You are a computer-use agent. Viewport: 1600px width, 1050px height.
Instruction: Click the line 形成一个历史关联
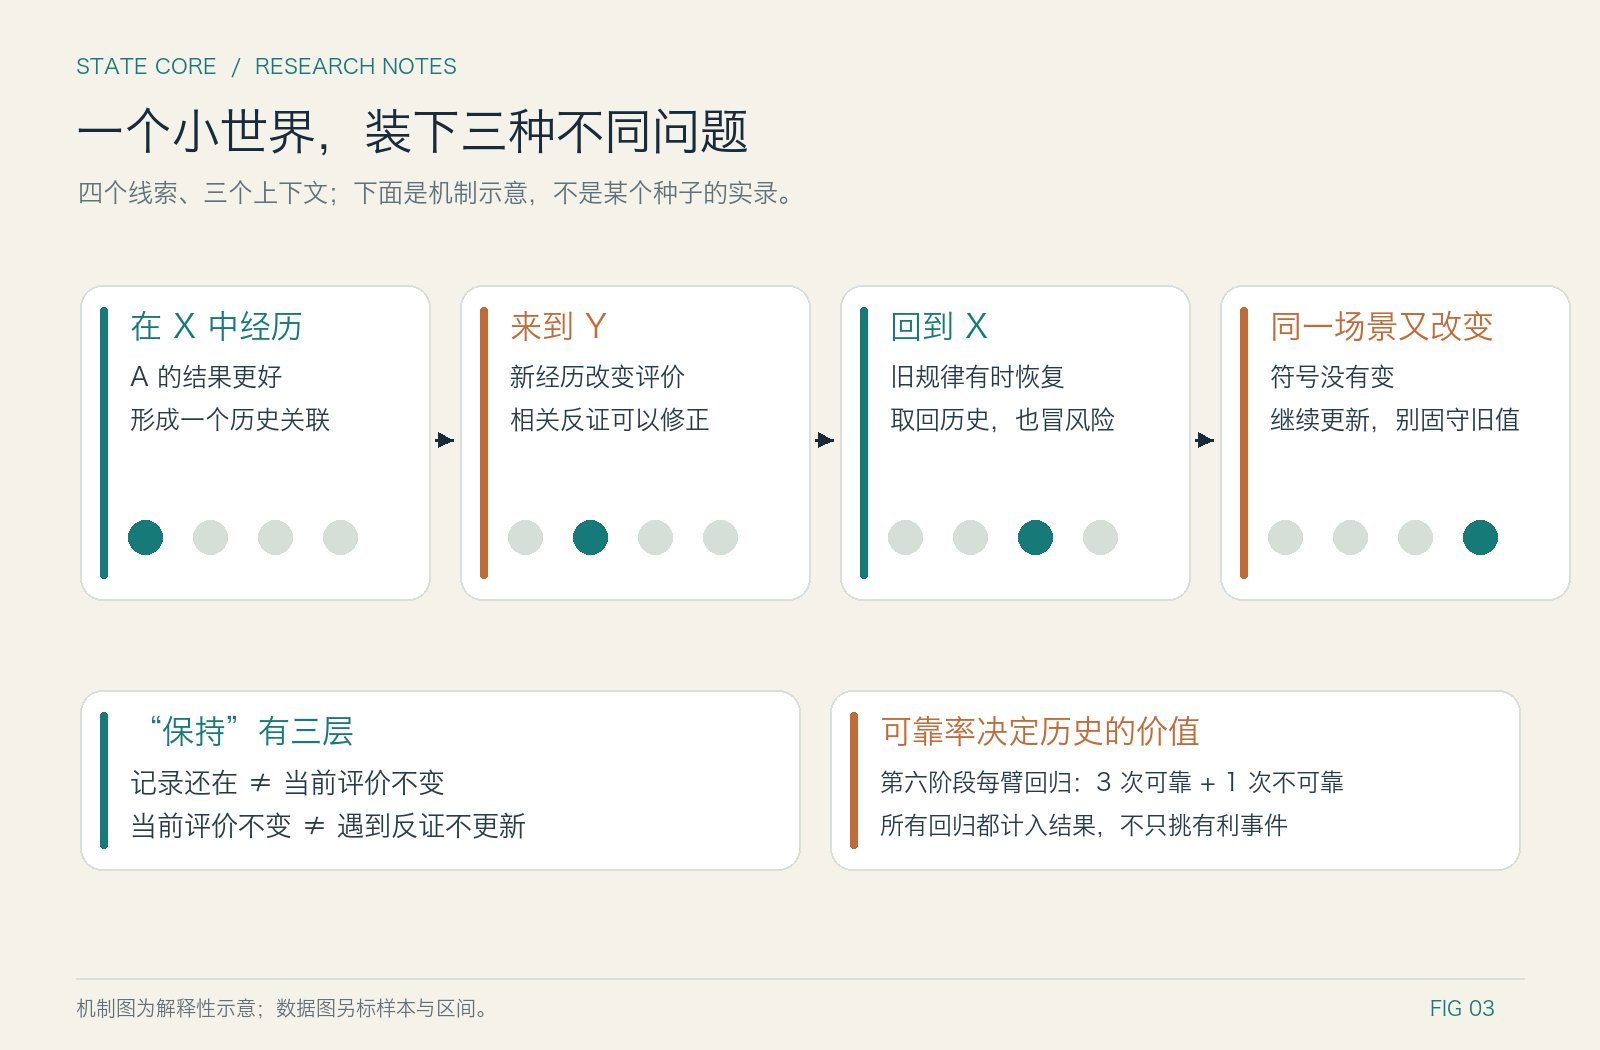coord(230,420)
